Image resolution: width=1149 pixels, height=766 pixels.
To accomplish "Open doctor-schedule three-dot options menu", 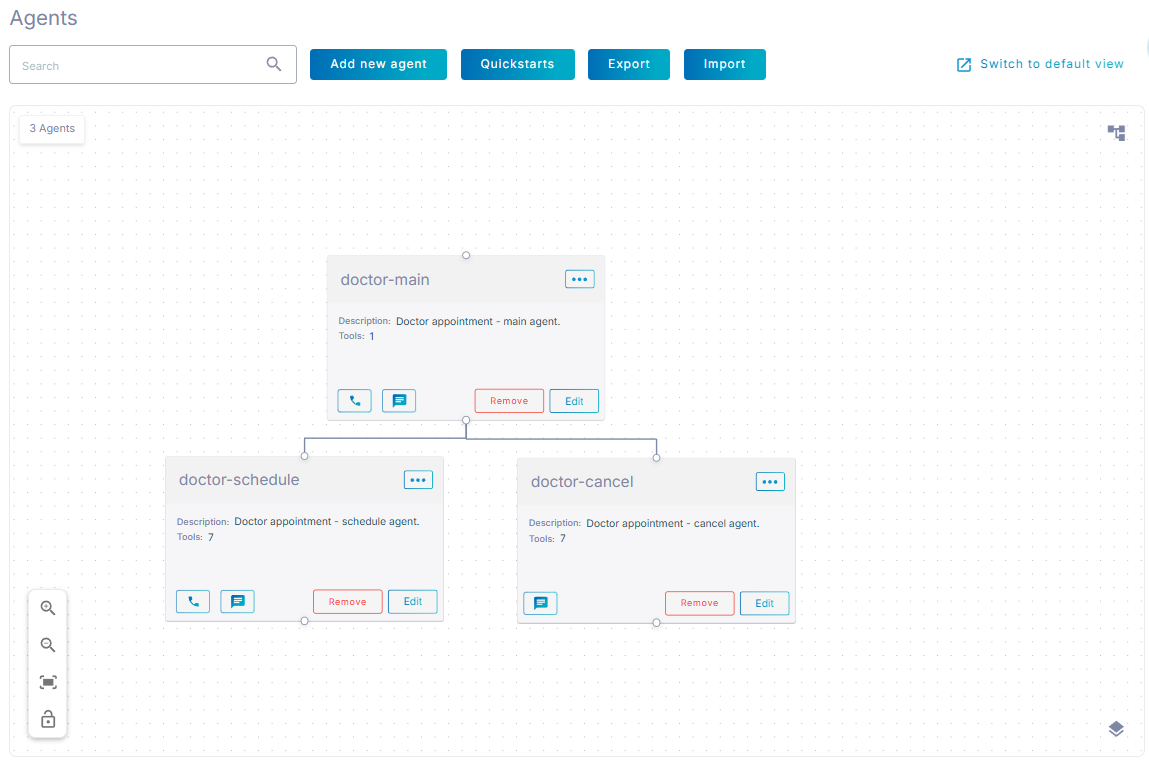I will pyautogui.click(x=418, y=480).
